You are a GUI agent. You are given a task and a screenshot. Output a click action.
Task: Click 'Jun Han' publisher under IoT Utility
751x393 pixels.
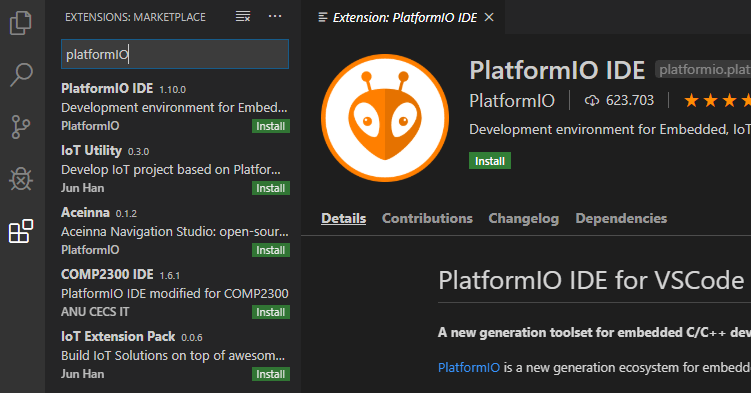(x=82, y=188)
